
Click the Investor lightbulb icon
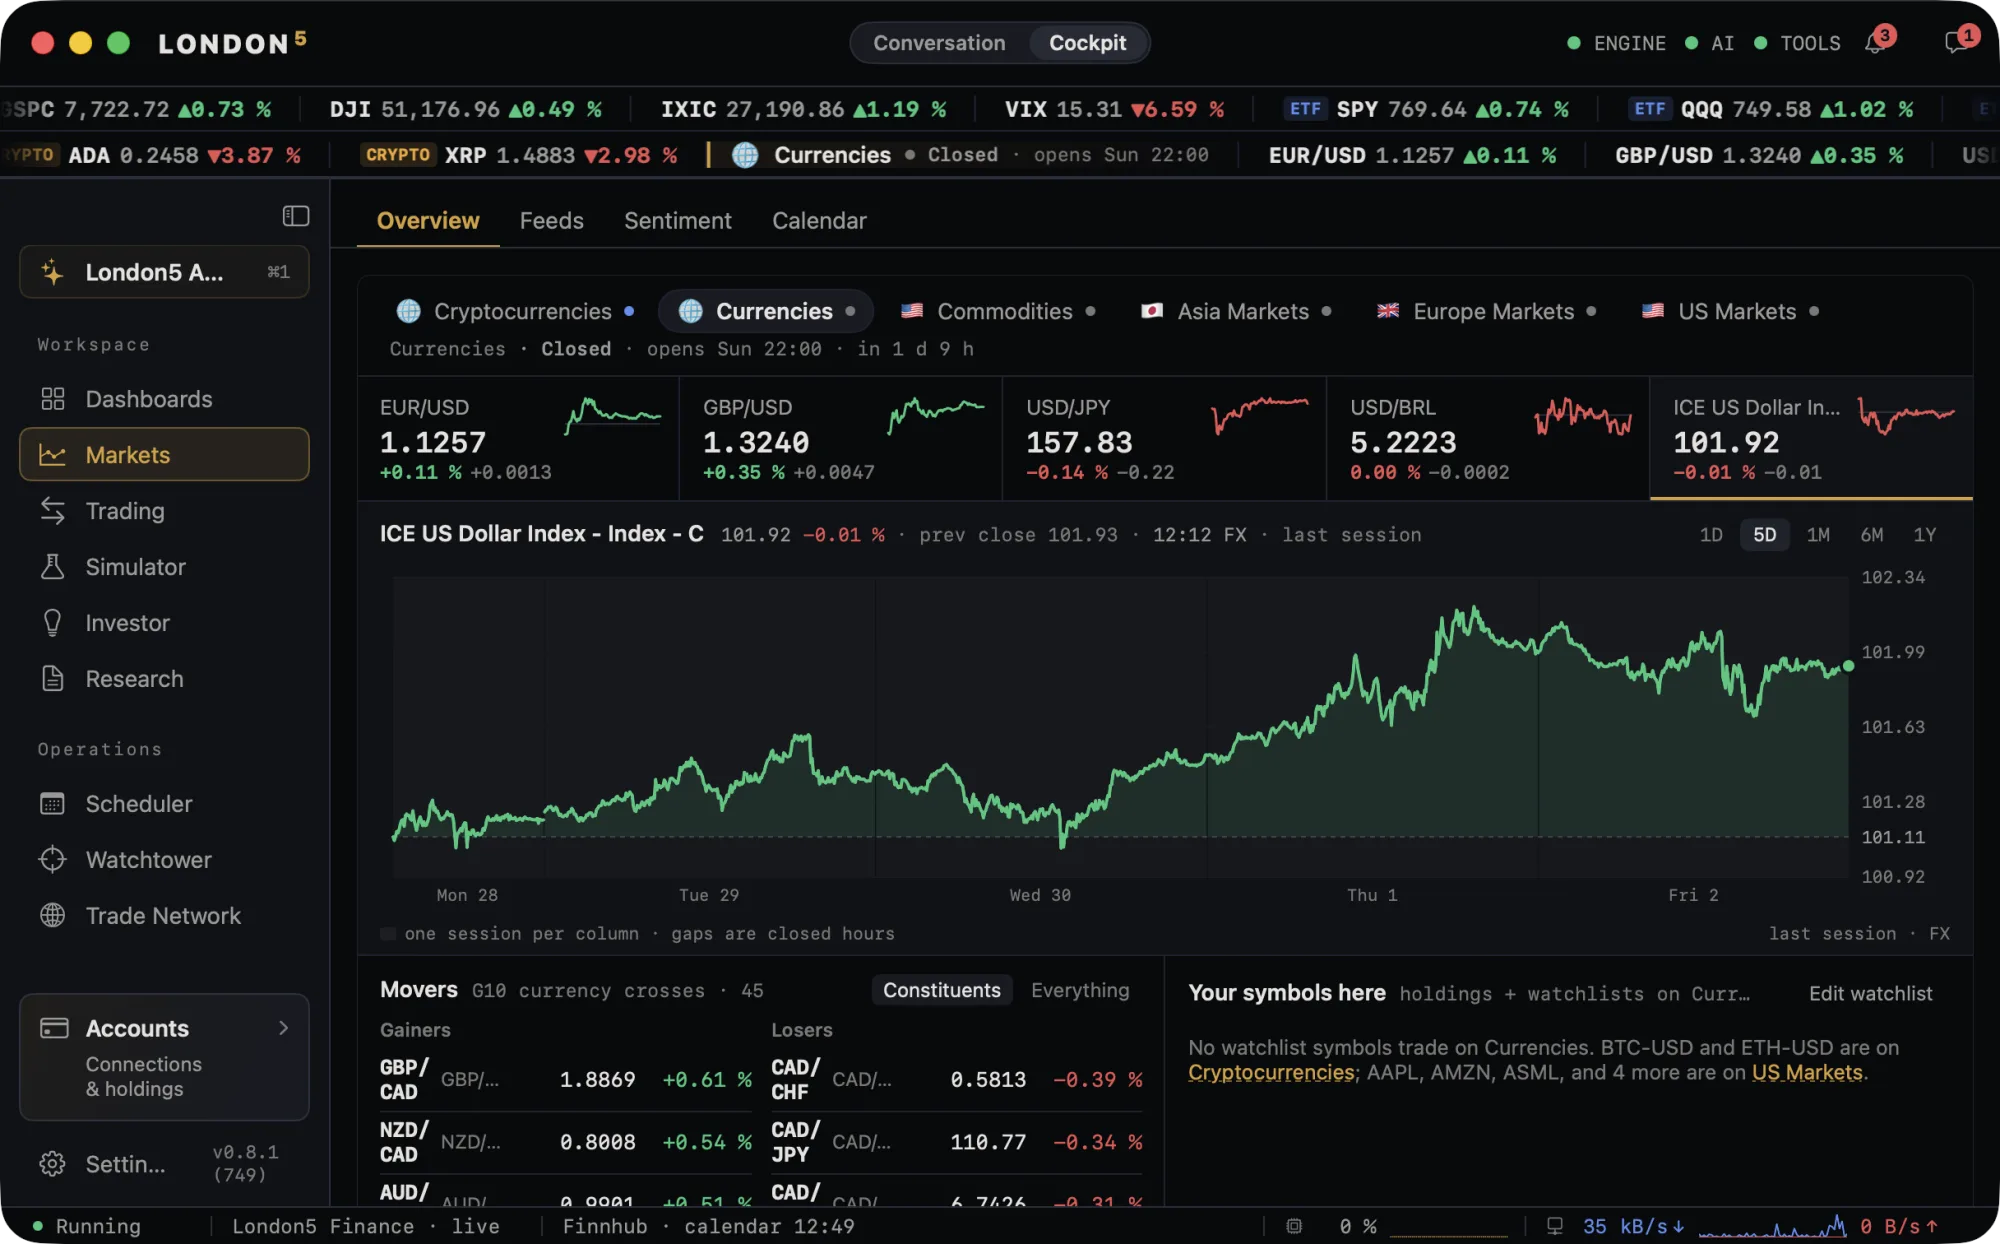tap(53, 623)
